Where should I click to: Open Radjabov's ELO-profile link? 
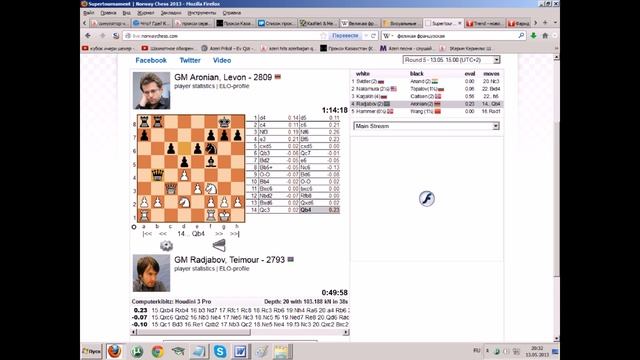click(234, 269)
